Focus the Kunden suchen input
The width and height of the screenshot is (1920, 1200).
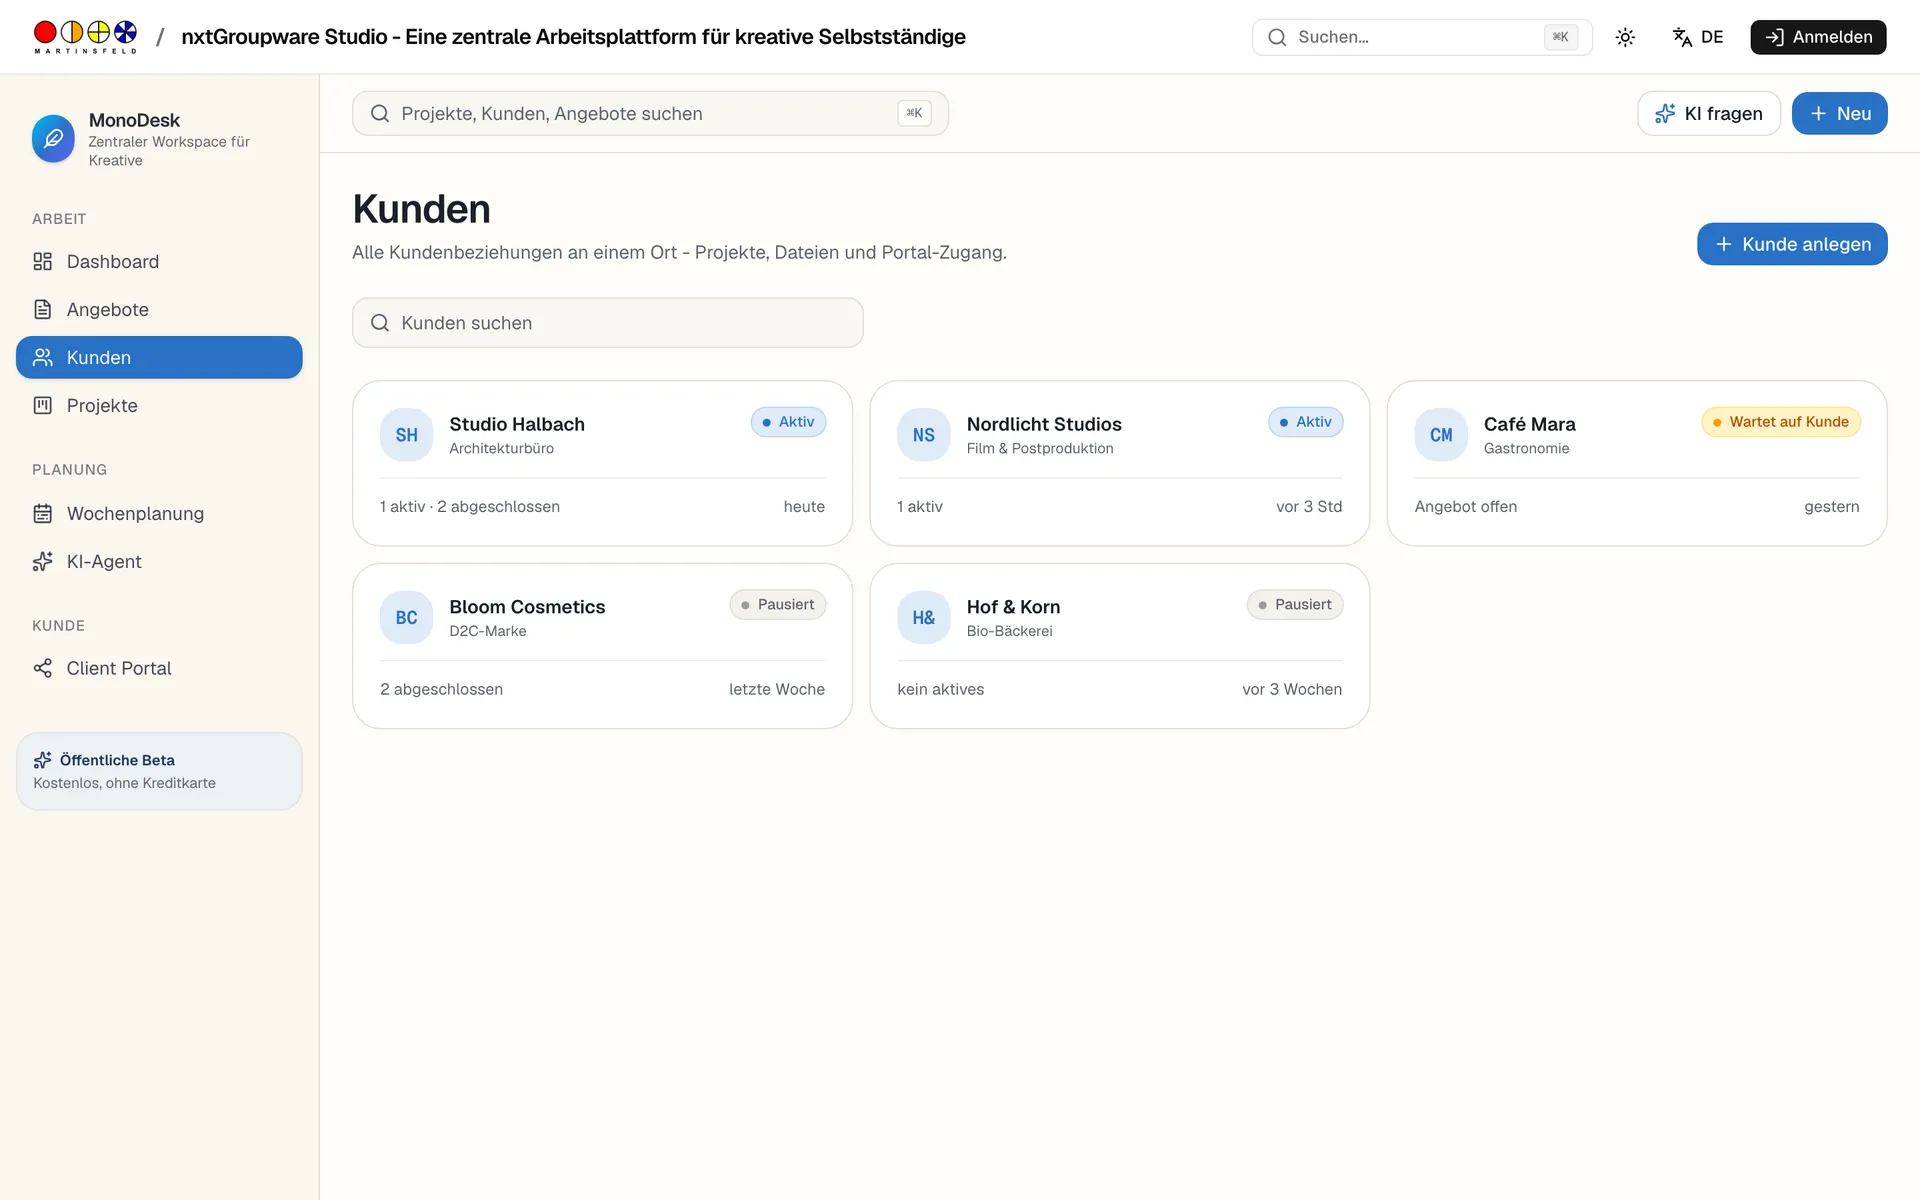[608, 322]
